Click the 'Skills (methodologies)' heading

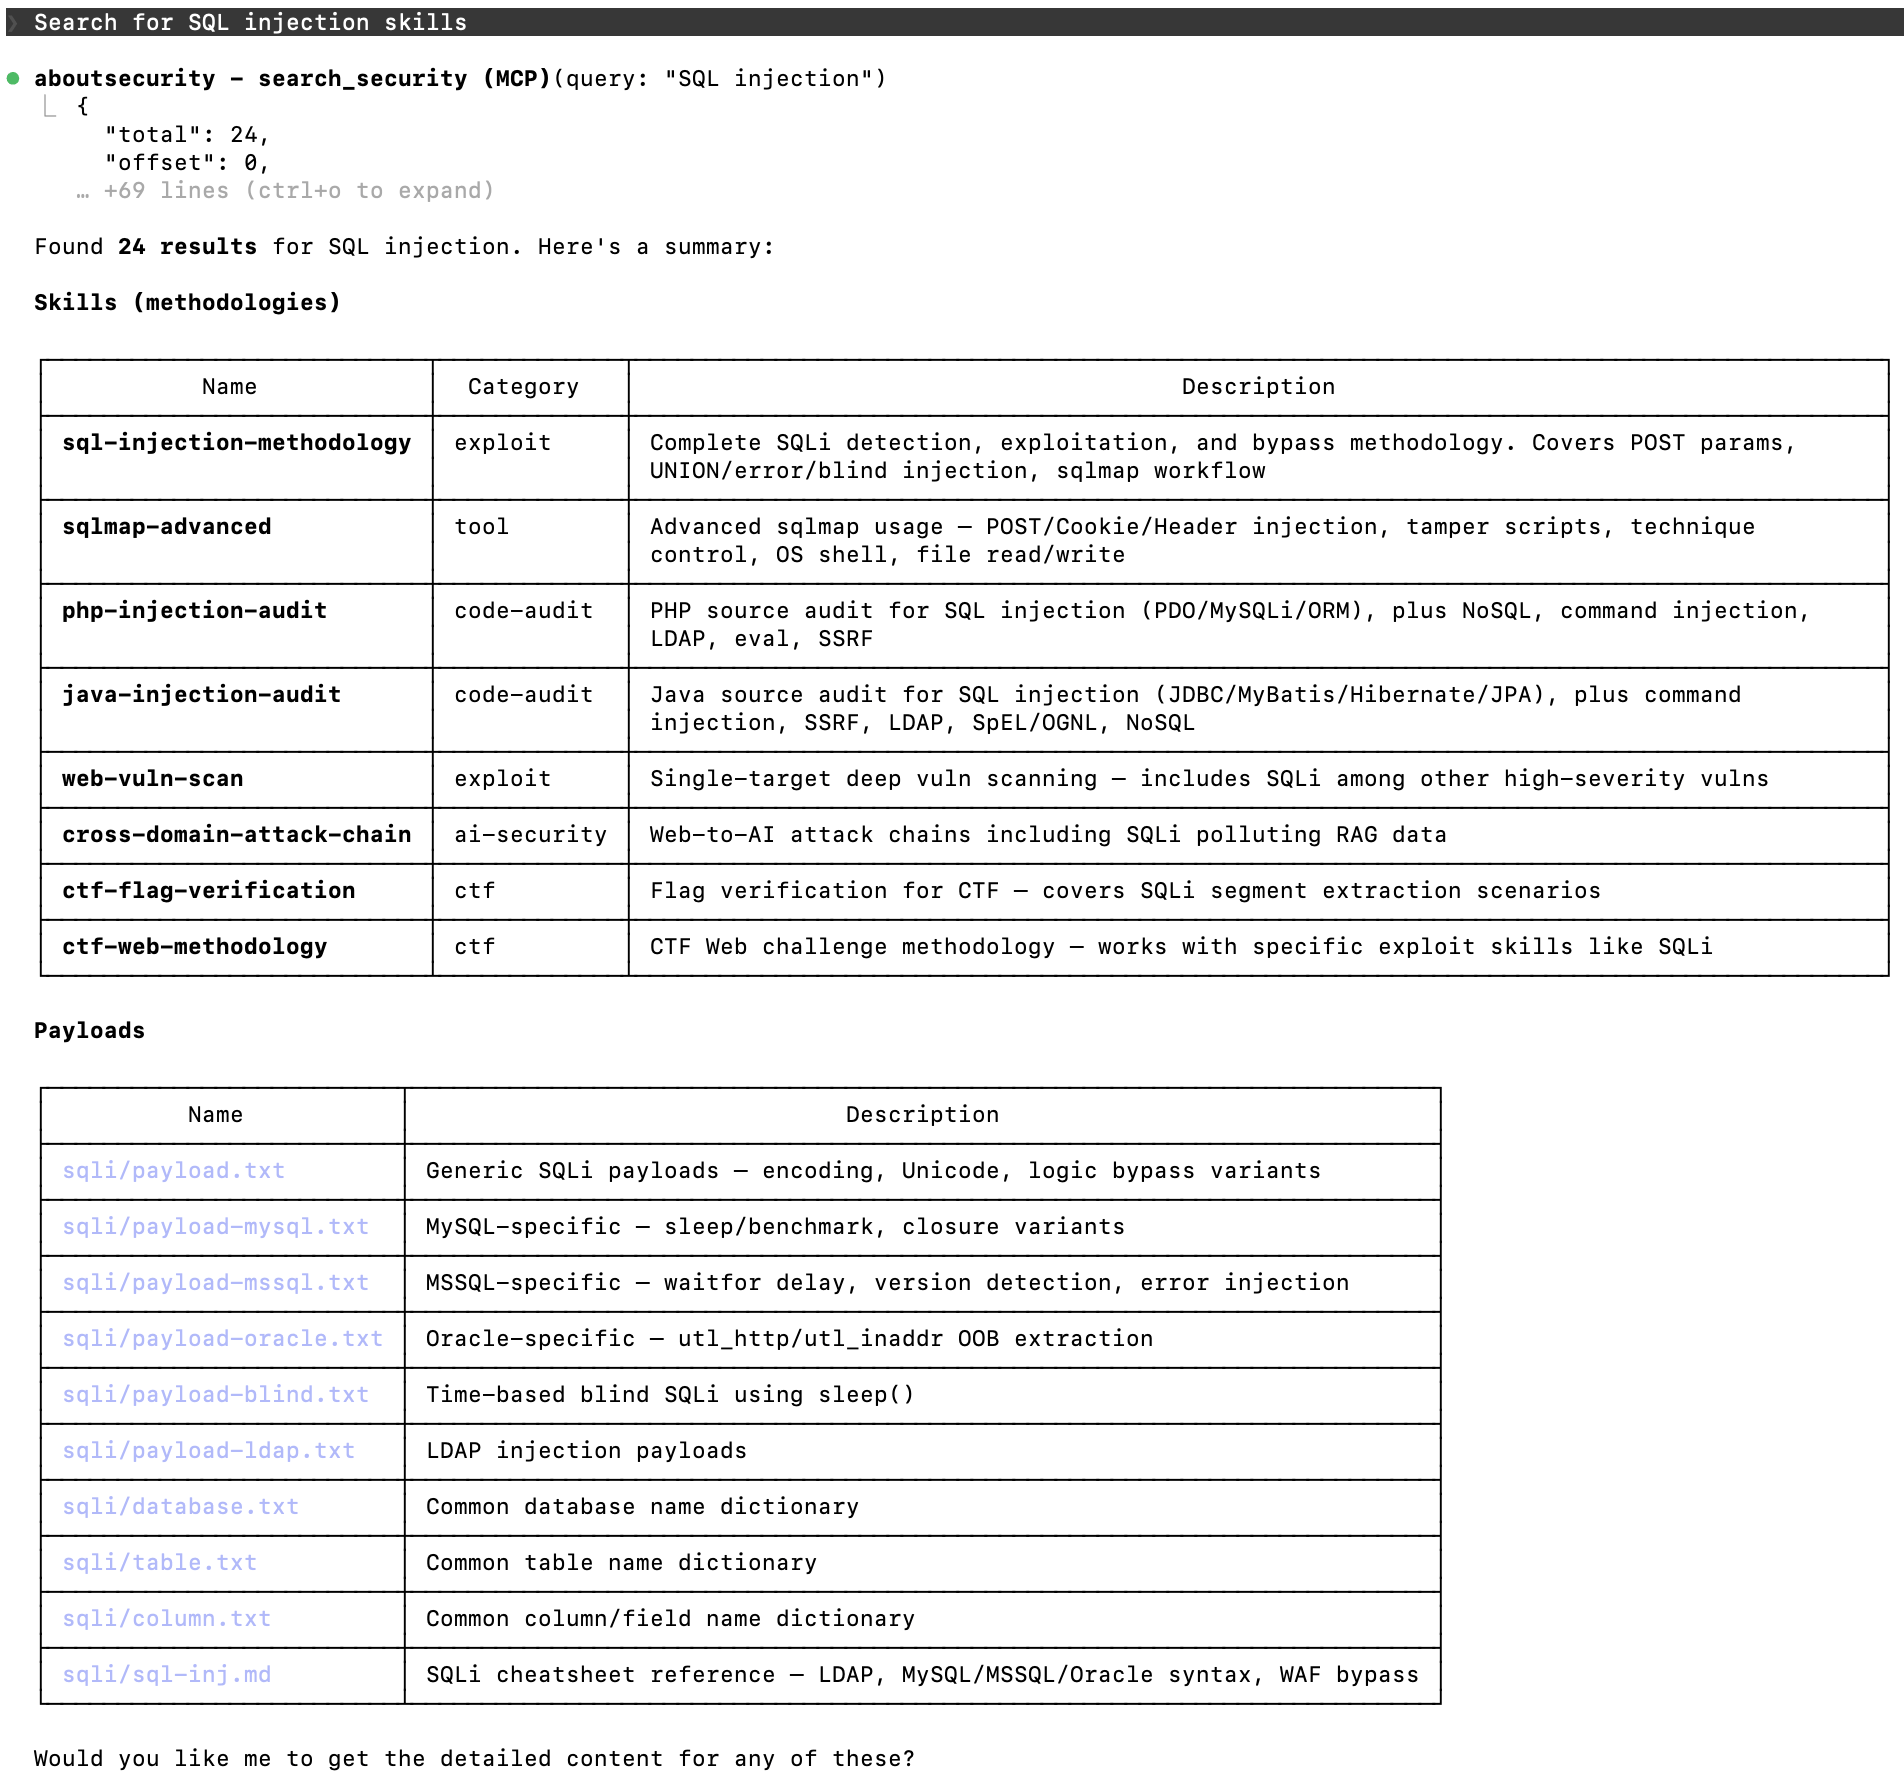187,302
